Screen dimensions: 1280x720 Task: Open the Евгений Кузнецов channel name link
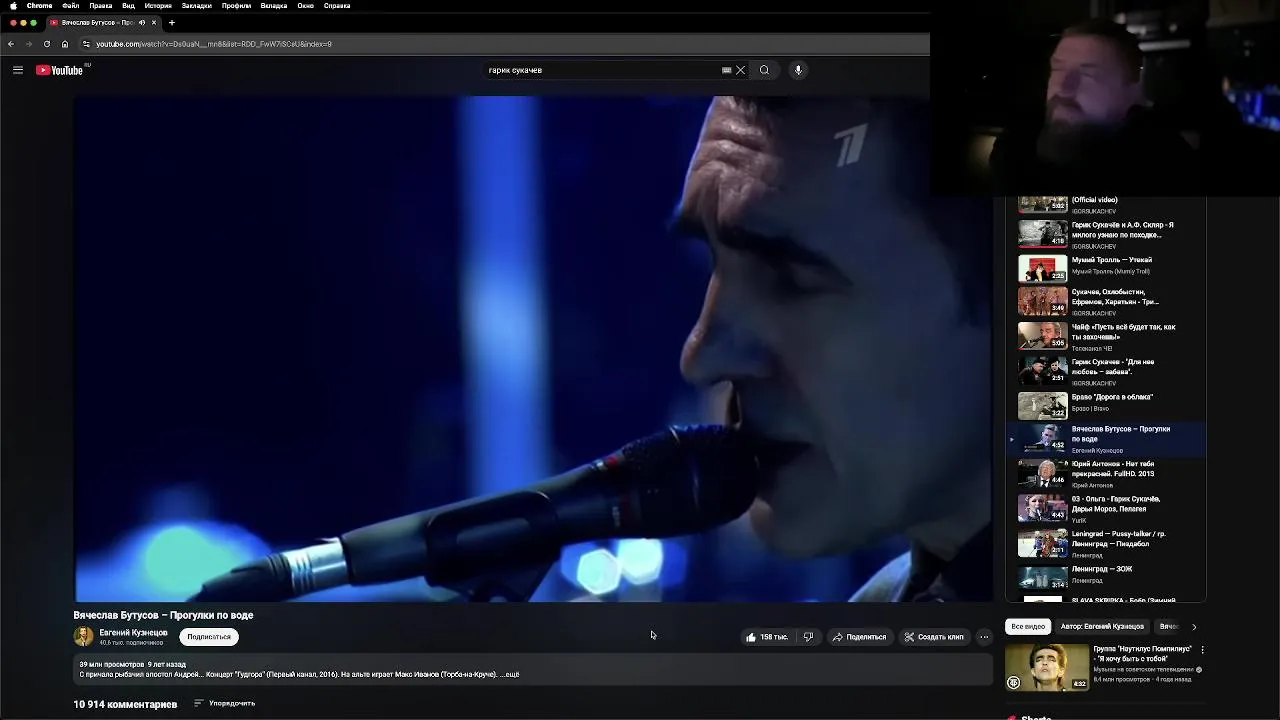(133, 633)
